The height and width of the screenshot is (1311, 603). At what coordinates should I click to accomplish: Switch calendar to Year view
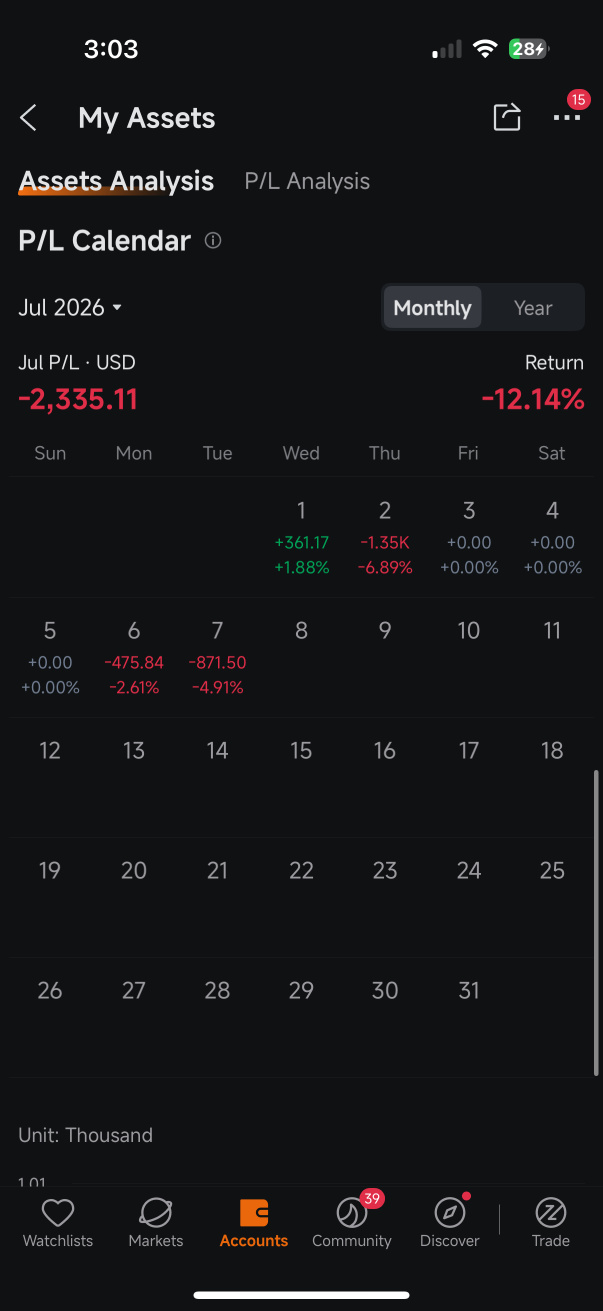(x=533, y=308)
